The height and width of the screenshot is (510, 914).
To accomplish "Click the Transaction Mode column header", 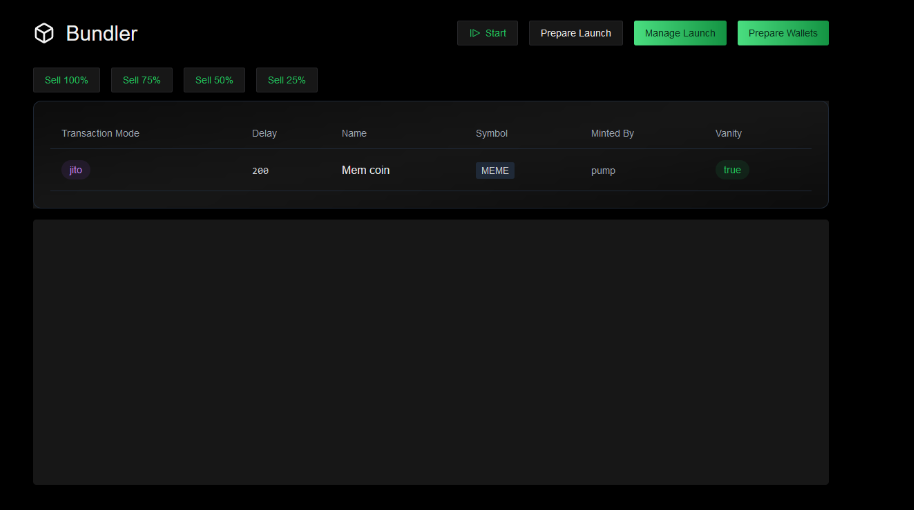I will click(100, 133).
